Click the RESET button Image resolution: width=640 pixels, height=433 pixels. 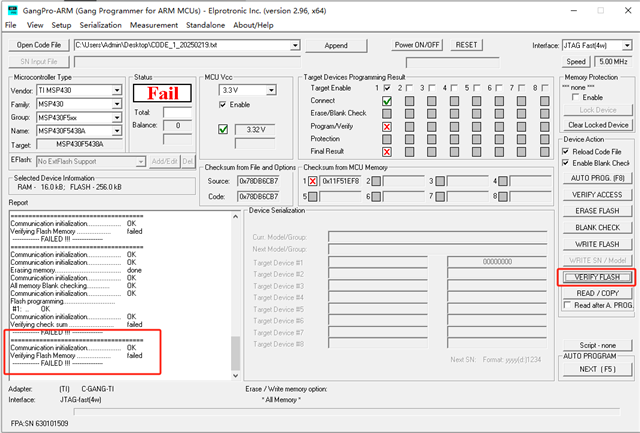pyautogui.click(x=466, y=45)
